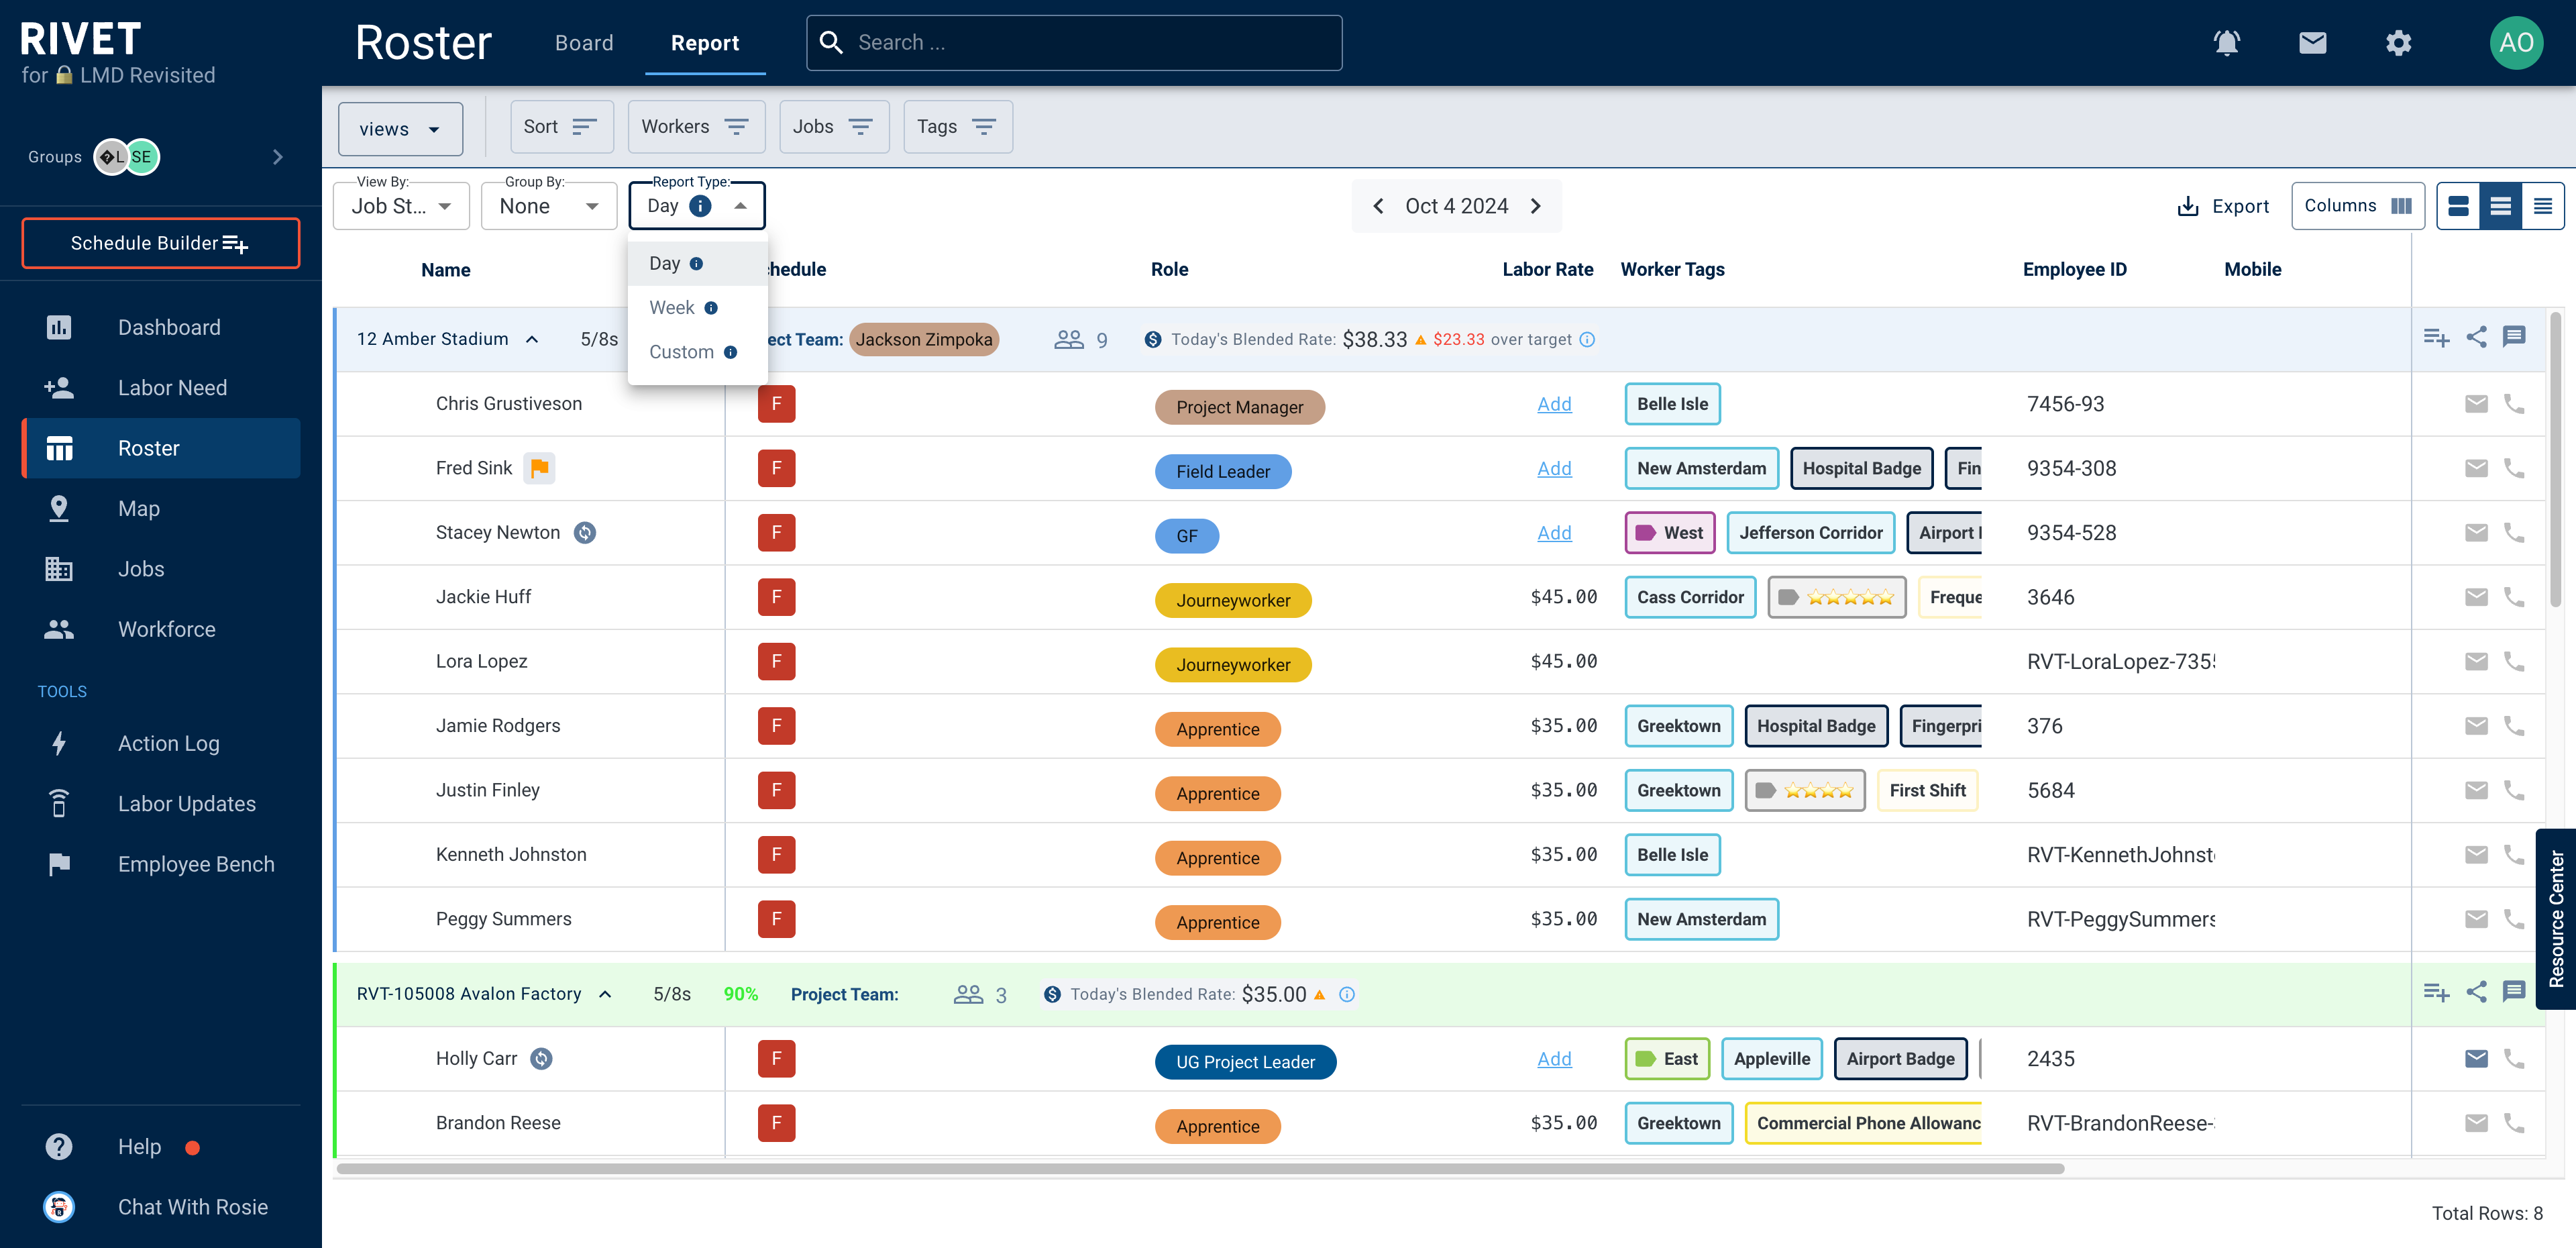Open the Workers filter

[696, 127]
